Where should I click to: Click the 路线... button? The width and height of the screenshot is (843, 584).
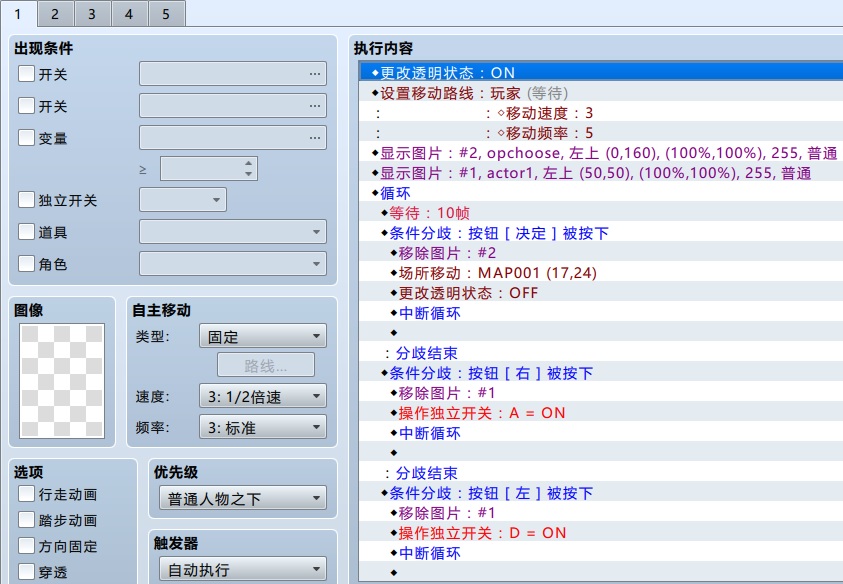click(266, 365)
